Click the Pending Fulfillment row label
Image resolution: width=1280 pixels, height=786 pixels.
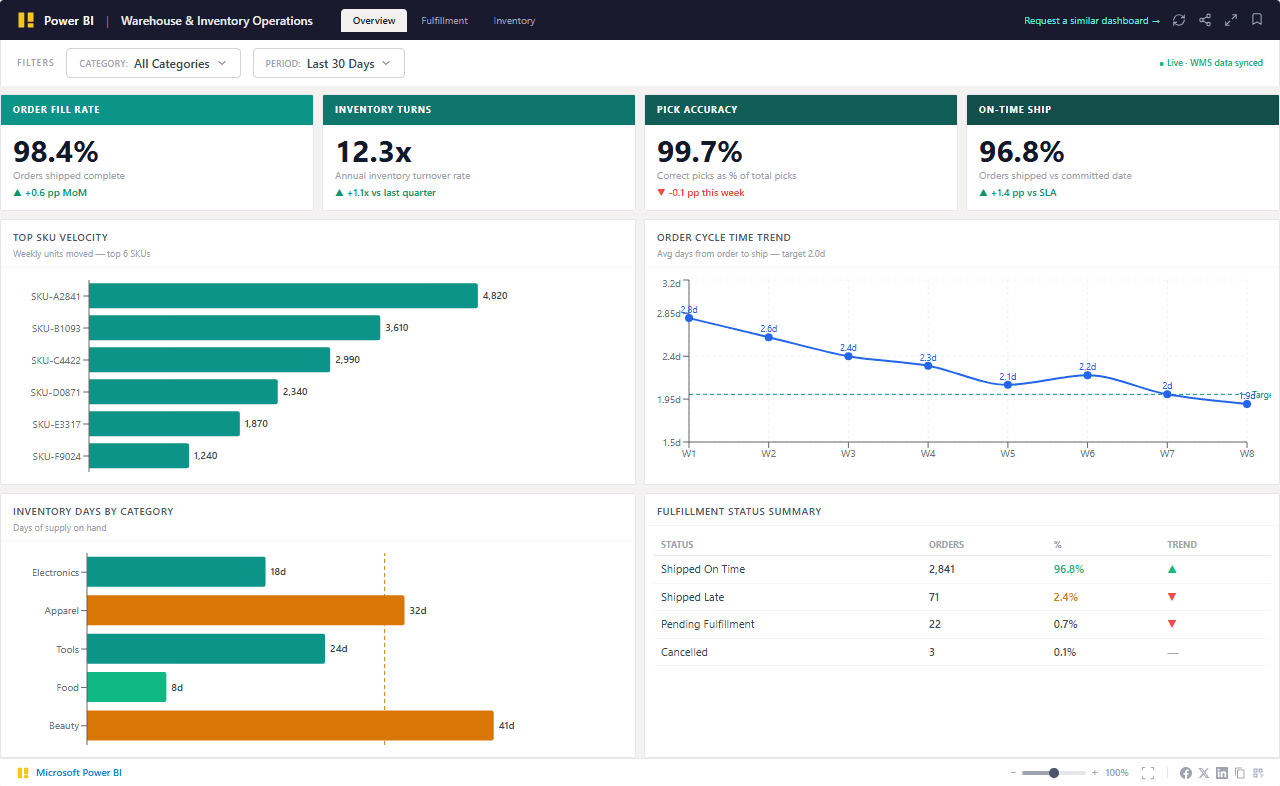coord(708,624)
